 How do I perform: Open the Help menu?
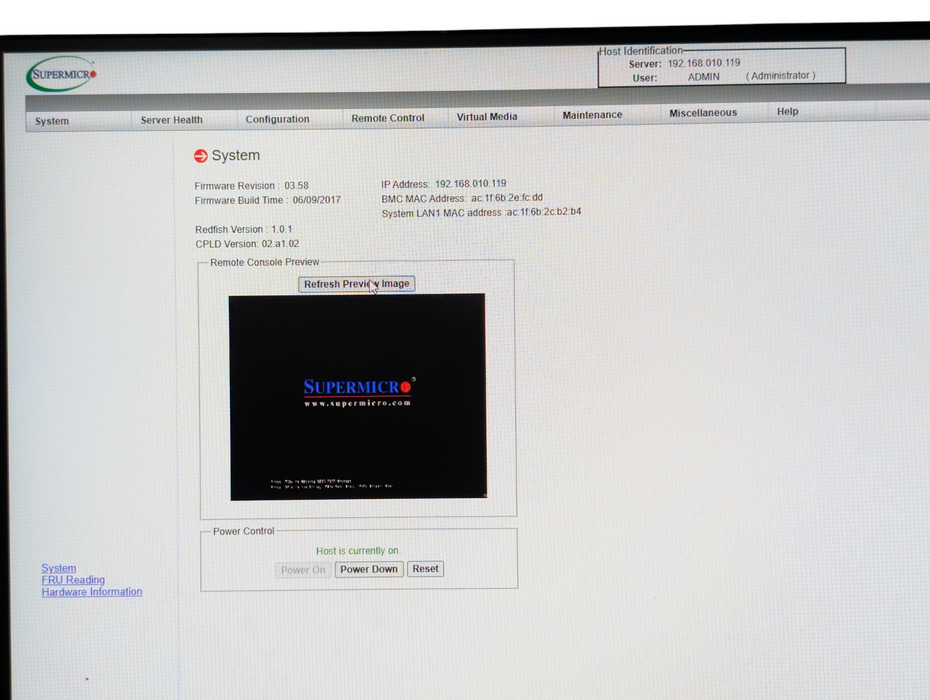point(788,112)
